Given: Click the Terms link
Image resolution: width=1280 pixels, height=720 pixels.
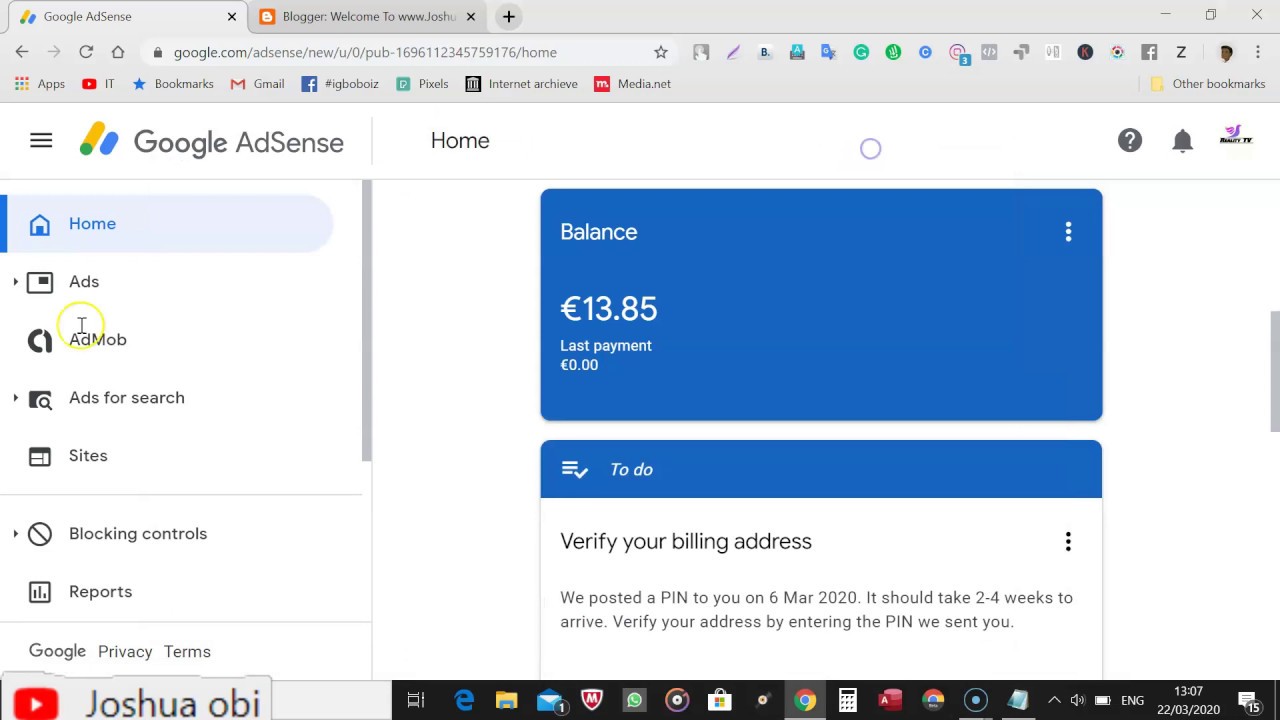Looking at the screenshot, I should tap(187, 652).
